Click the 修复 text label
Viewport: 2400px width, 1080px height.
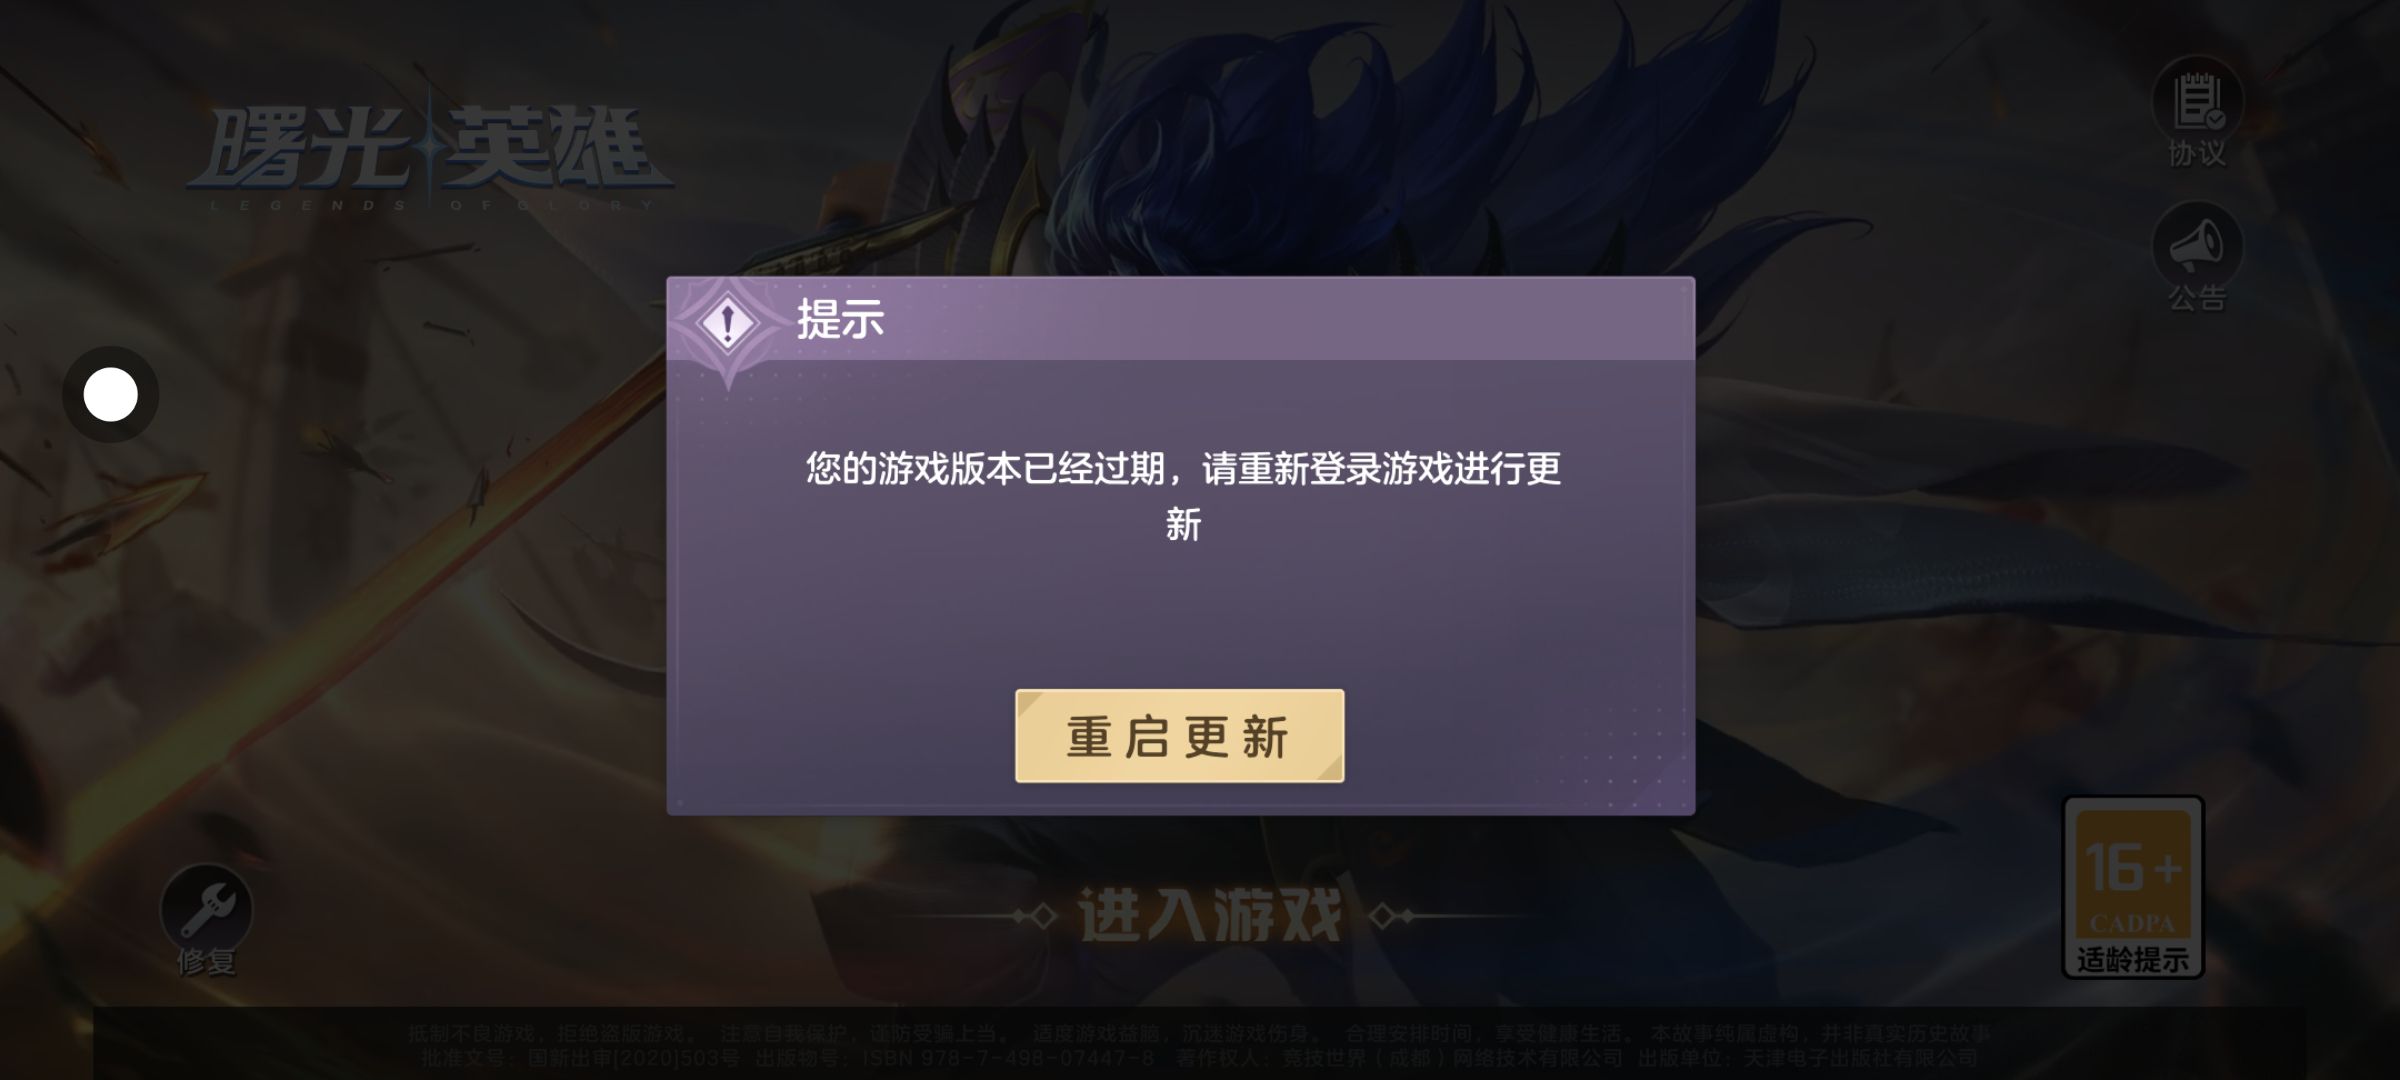(x=207, y=962)
